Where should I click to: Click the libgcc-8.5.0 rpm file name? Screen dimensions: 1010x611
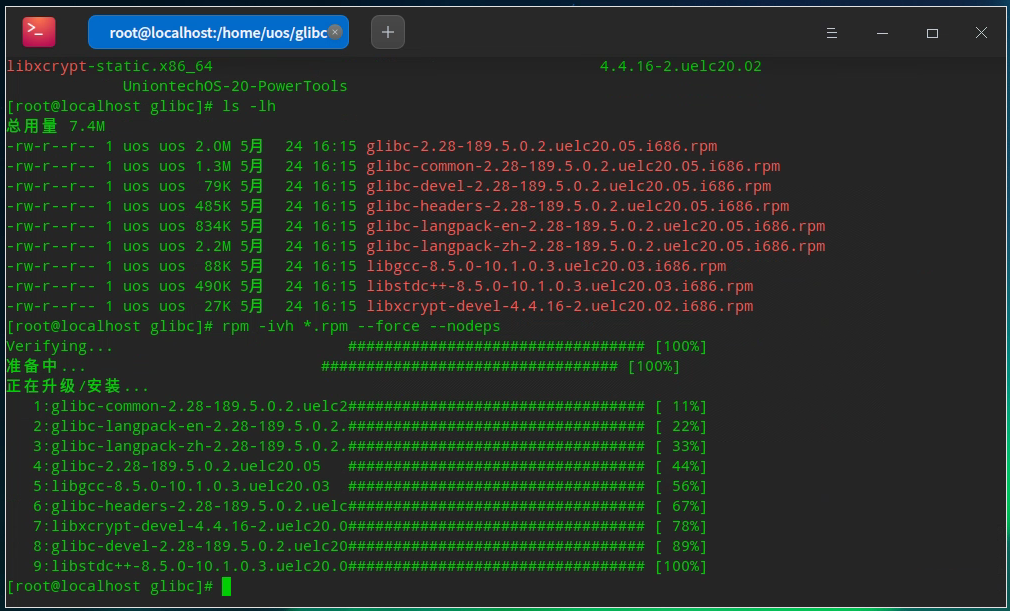click(x=546, y=266)
